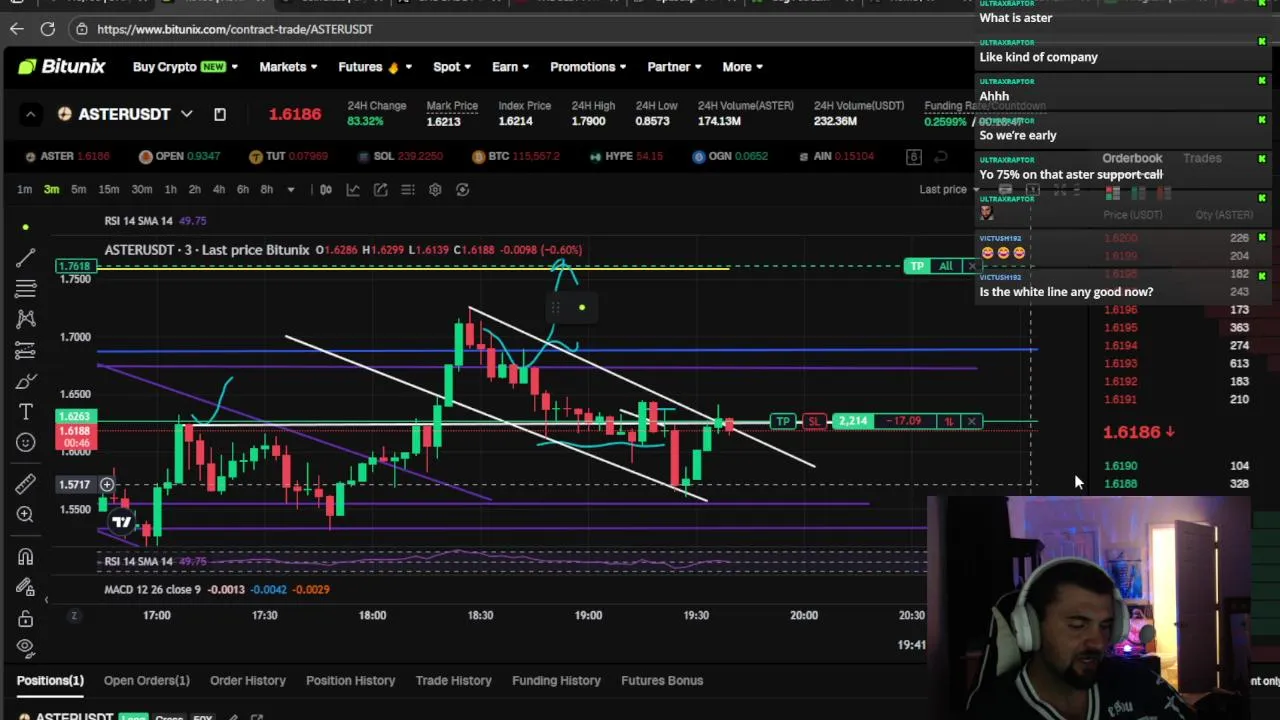Open the Partner dropdown menu
This screenshot has height=720, width=1280.
pyautogui.click(x=674, y=66)
